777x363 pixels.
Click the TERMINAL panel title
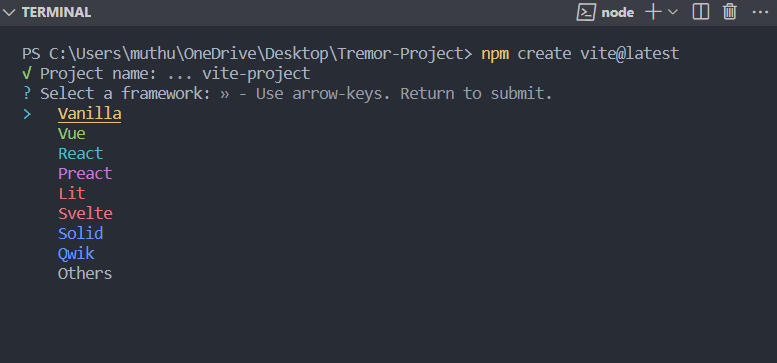click(56, 12)
